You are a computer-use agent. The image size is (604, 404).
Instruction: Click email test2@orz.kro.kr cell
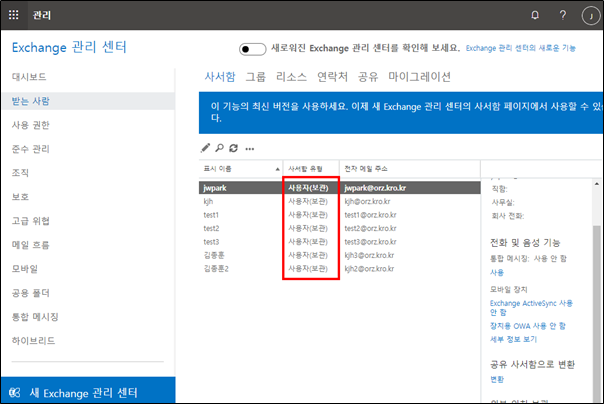pos(370,228)
